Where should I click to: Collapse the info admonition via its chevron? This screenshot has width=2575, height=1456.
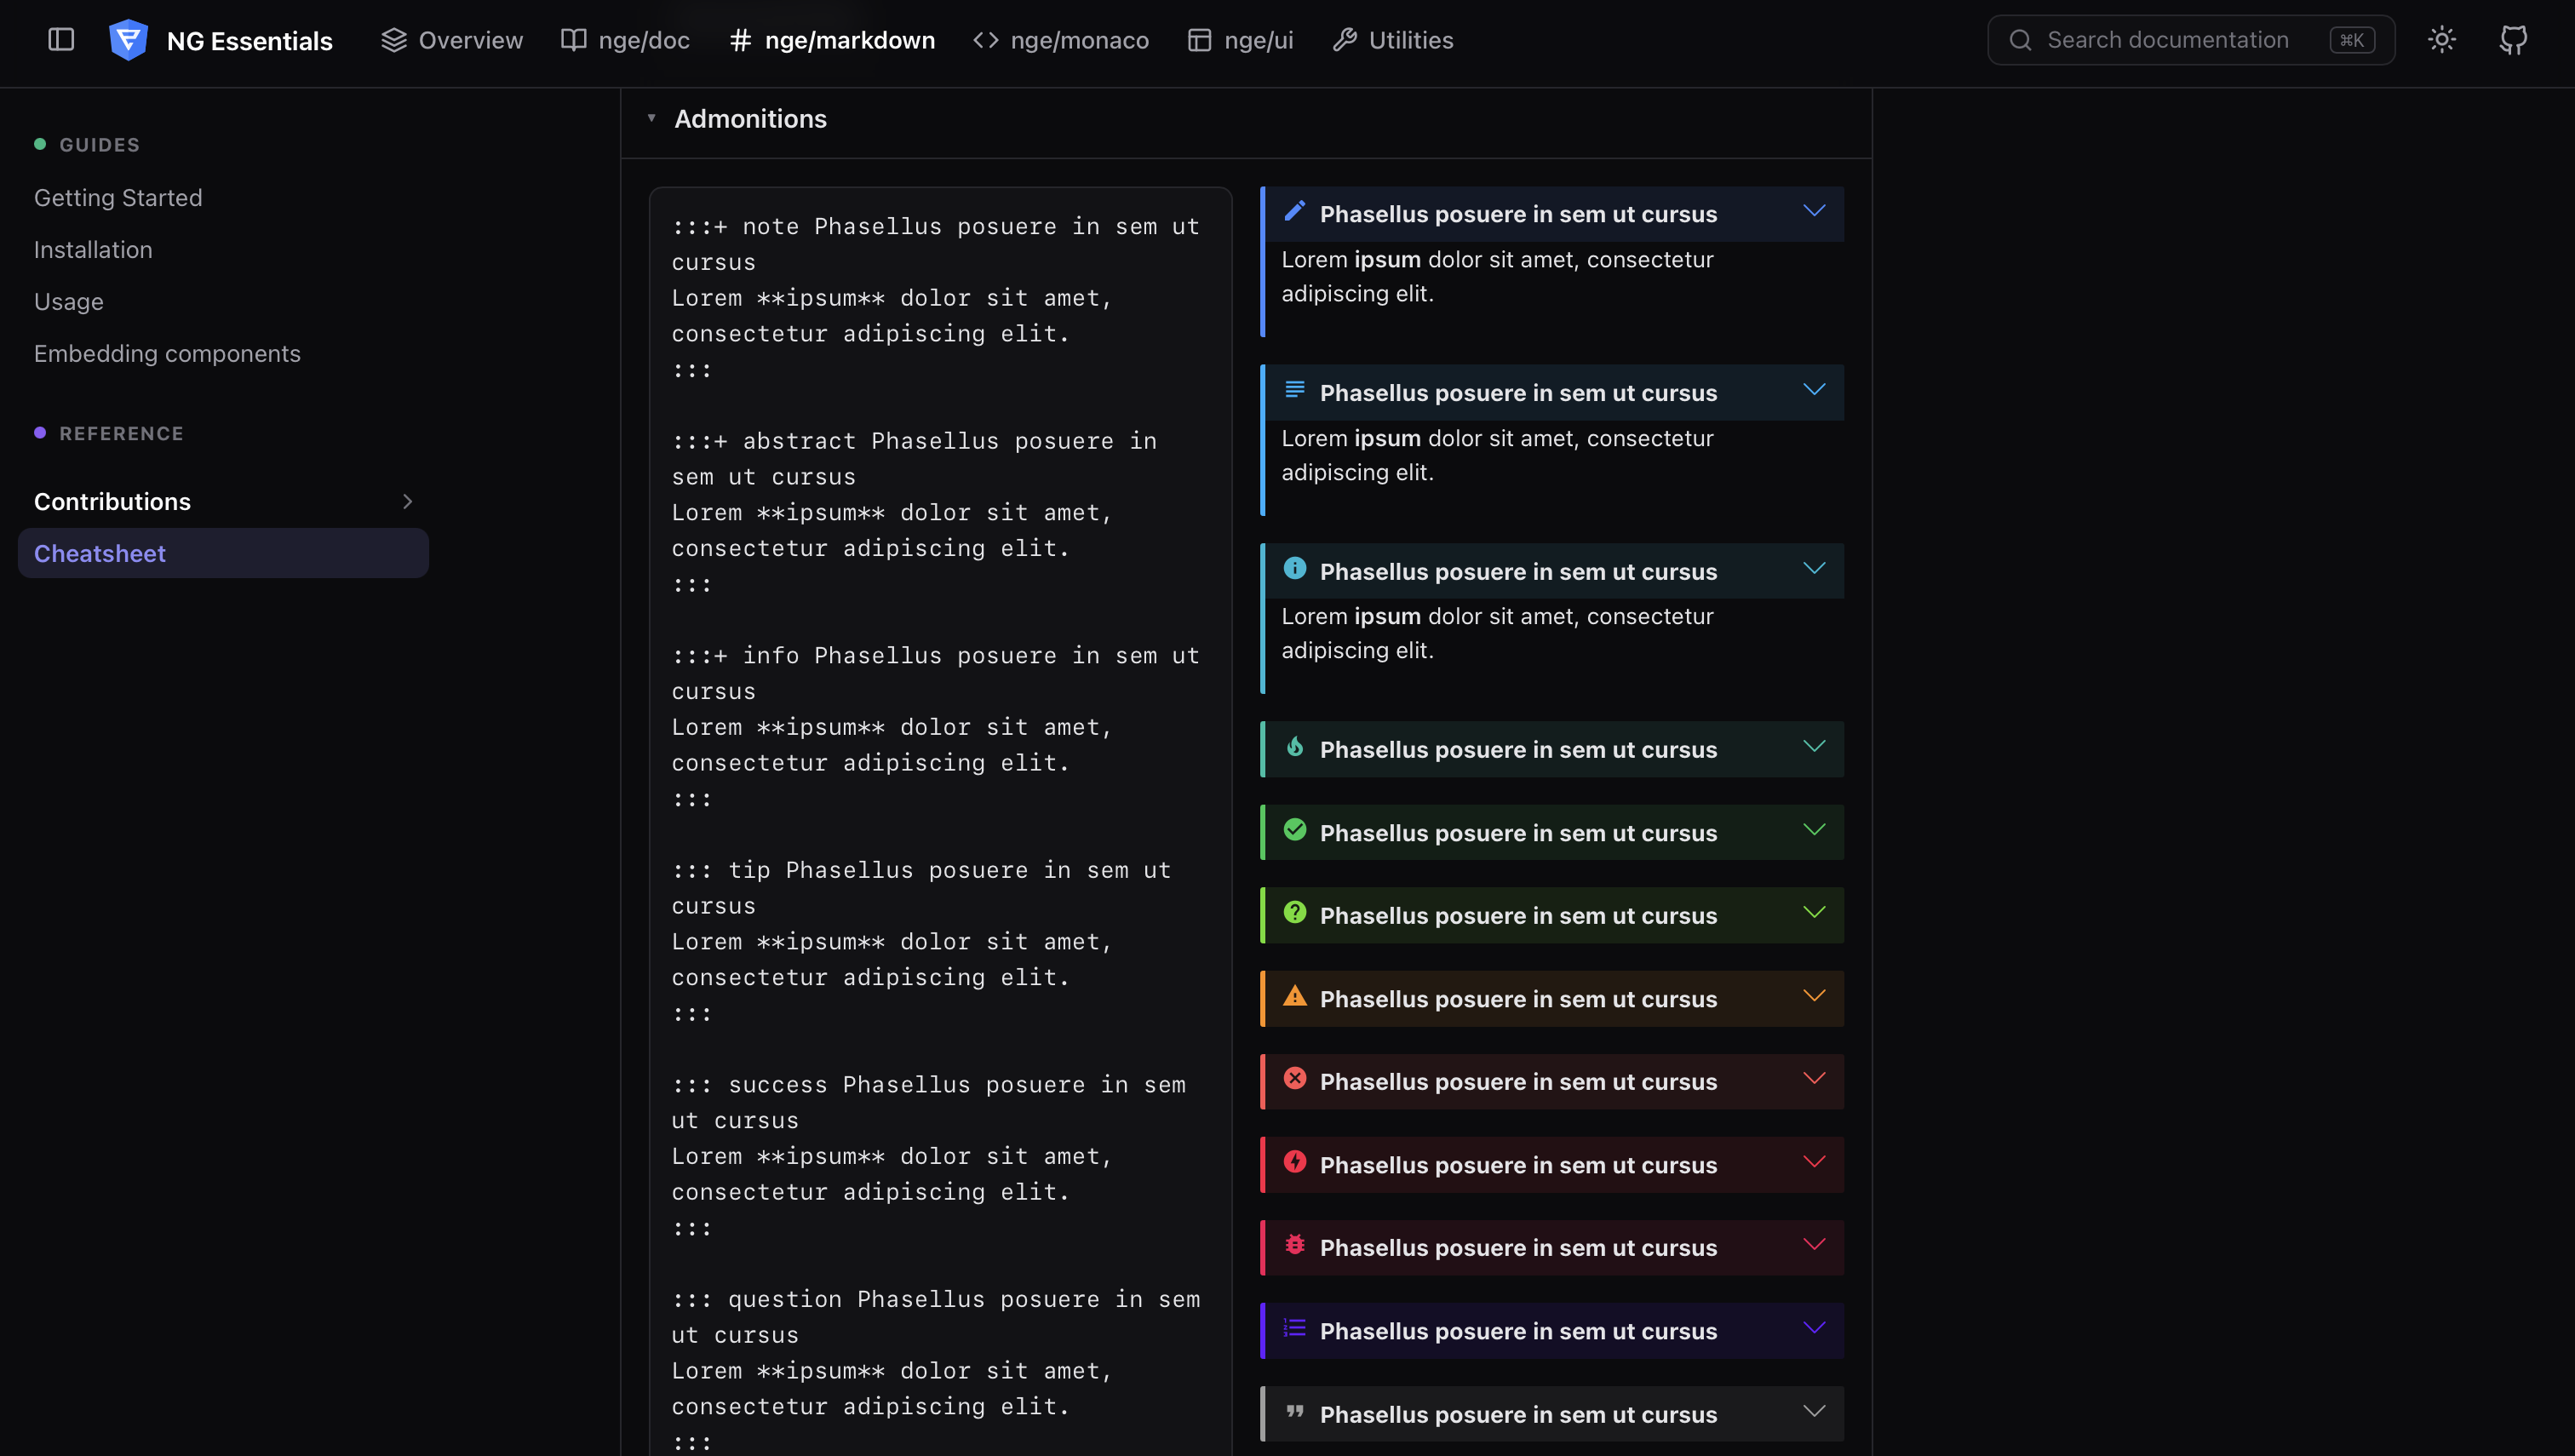pos(1814,568)
